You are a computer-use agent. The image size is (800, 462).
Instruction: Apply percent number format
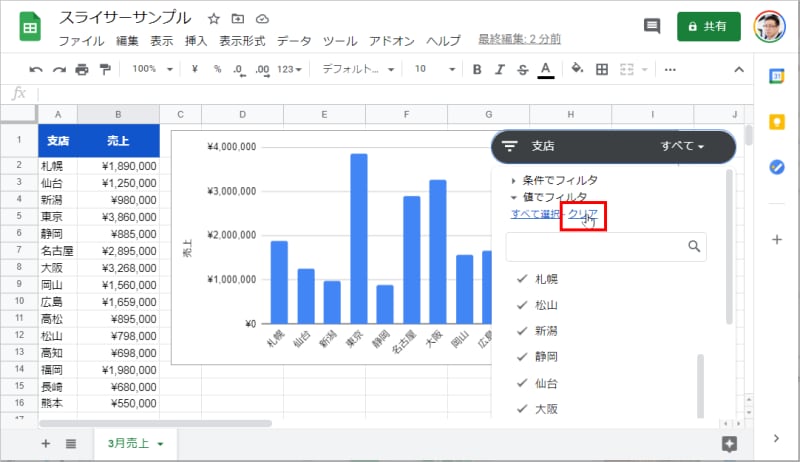[217, 69]
